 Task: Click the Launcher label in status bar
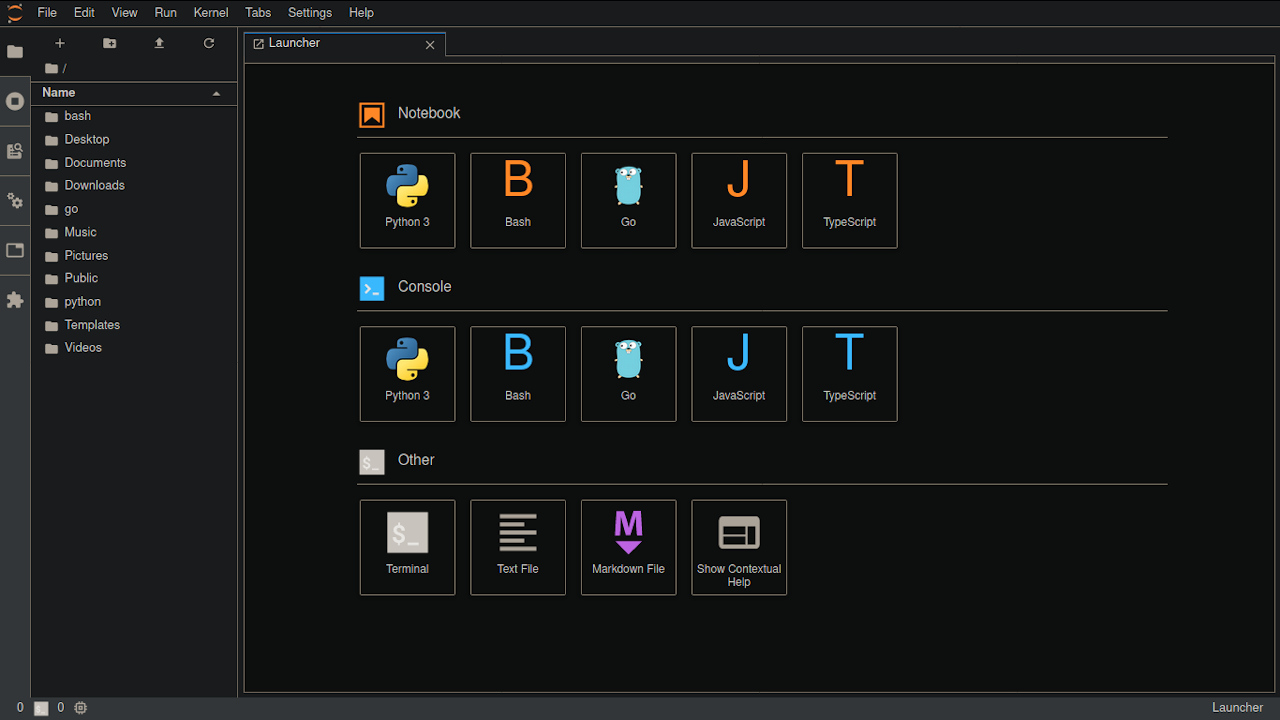1237,708
